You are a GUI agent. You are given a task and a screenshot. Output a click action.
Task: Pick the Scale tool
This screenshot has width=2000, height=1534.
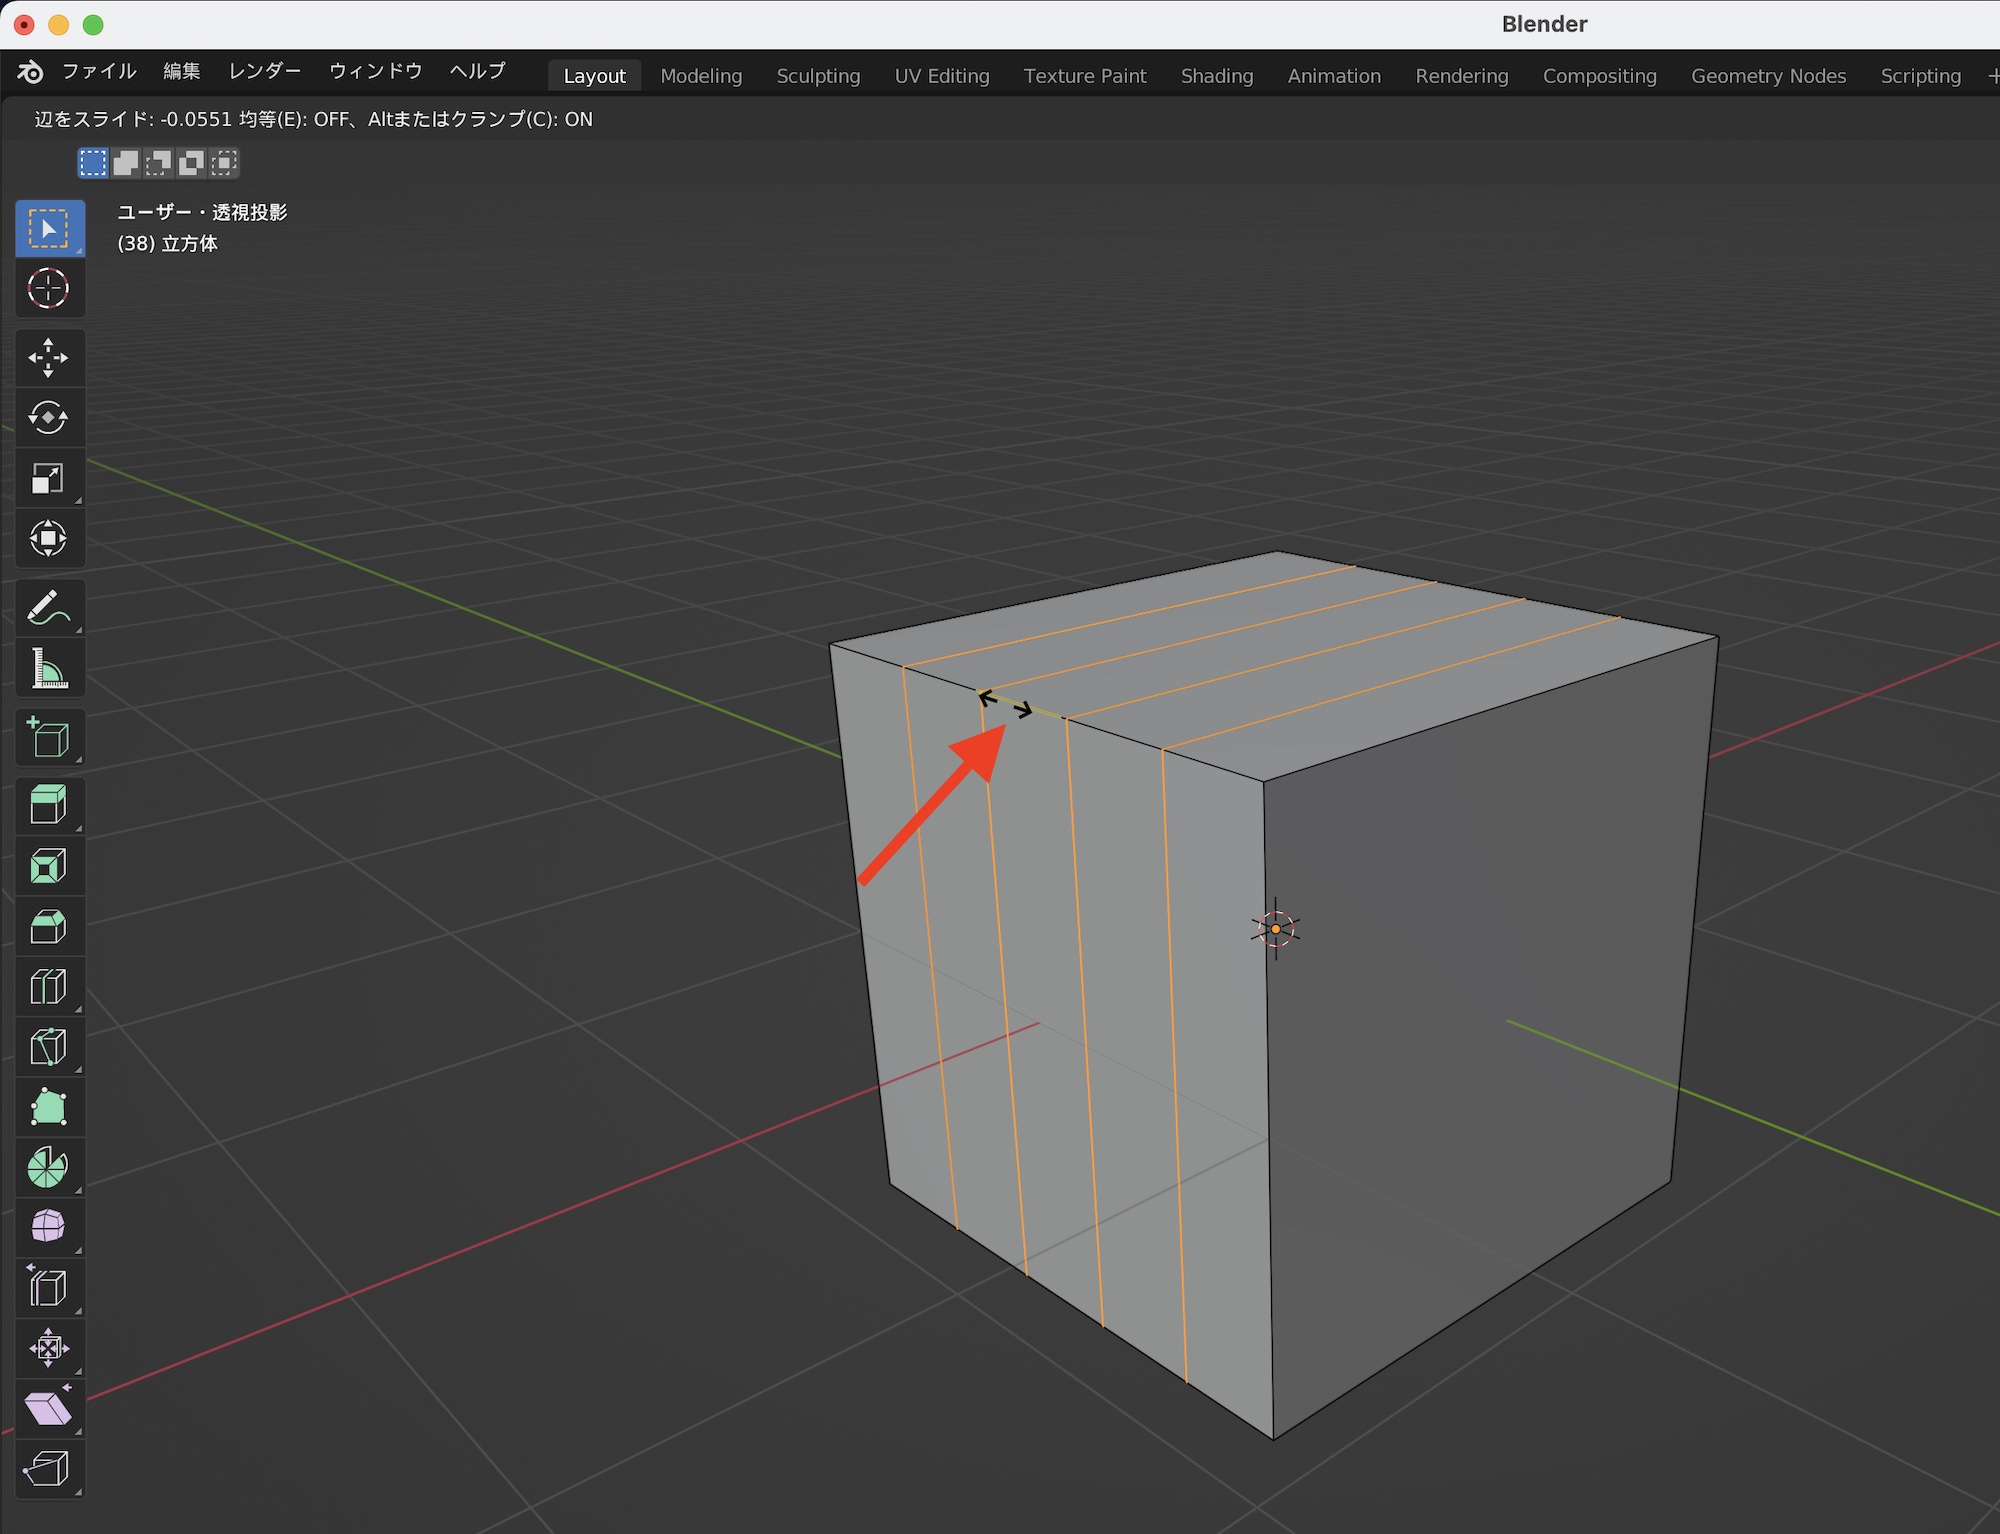[48, 478]
